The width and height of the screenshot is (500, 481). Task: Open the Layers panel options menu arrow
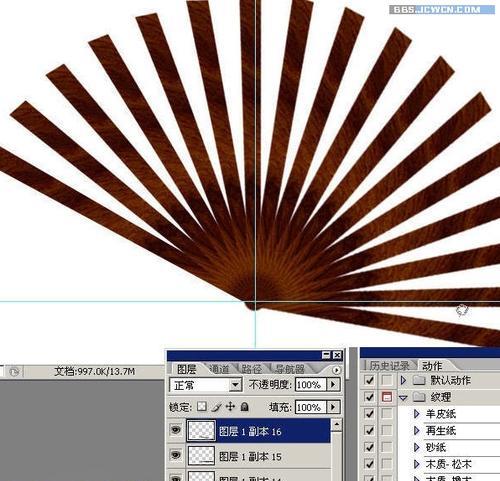(x=337, y=370)
